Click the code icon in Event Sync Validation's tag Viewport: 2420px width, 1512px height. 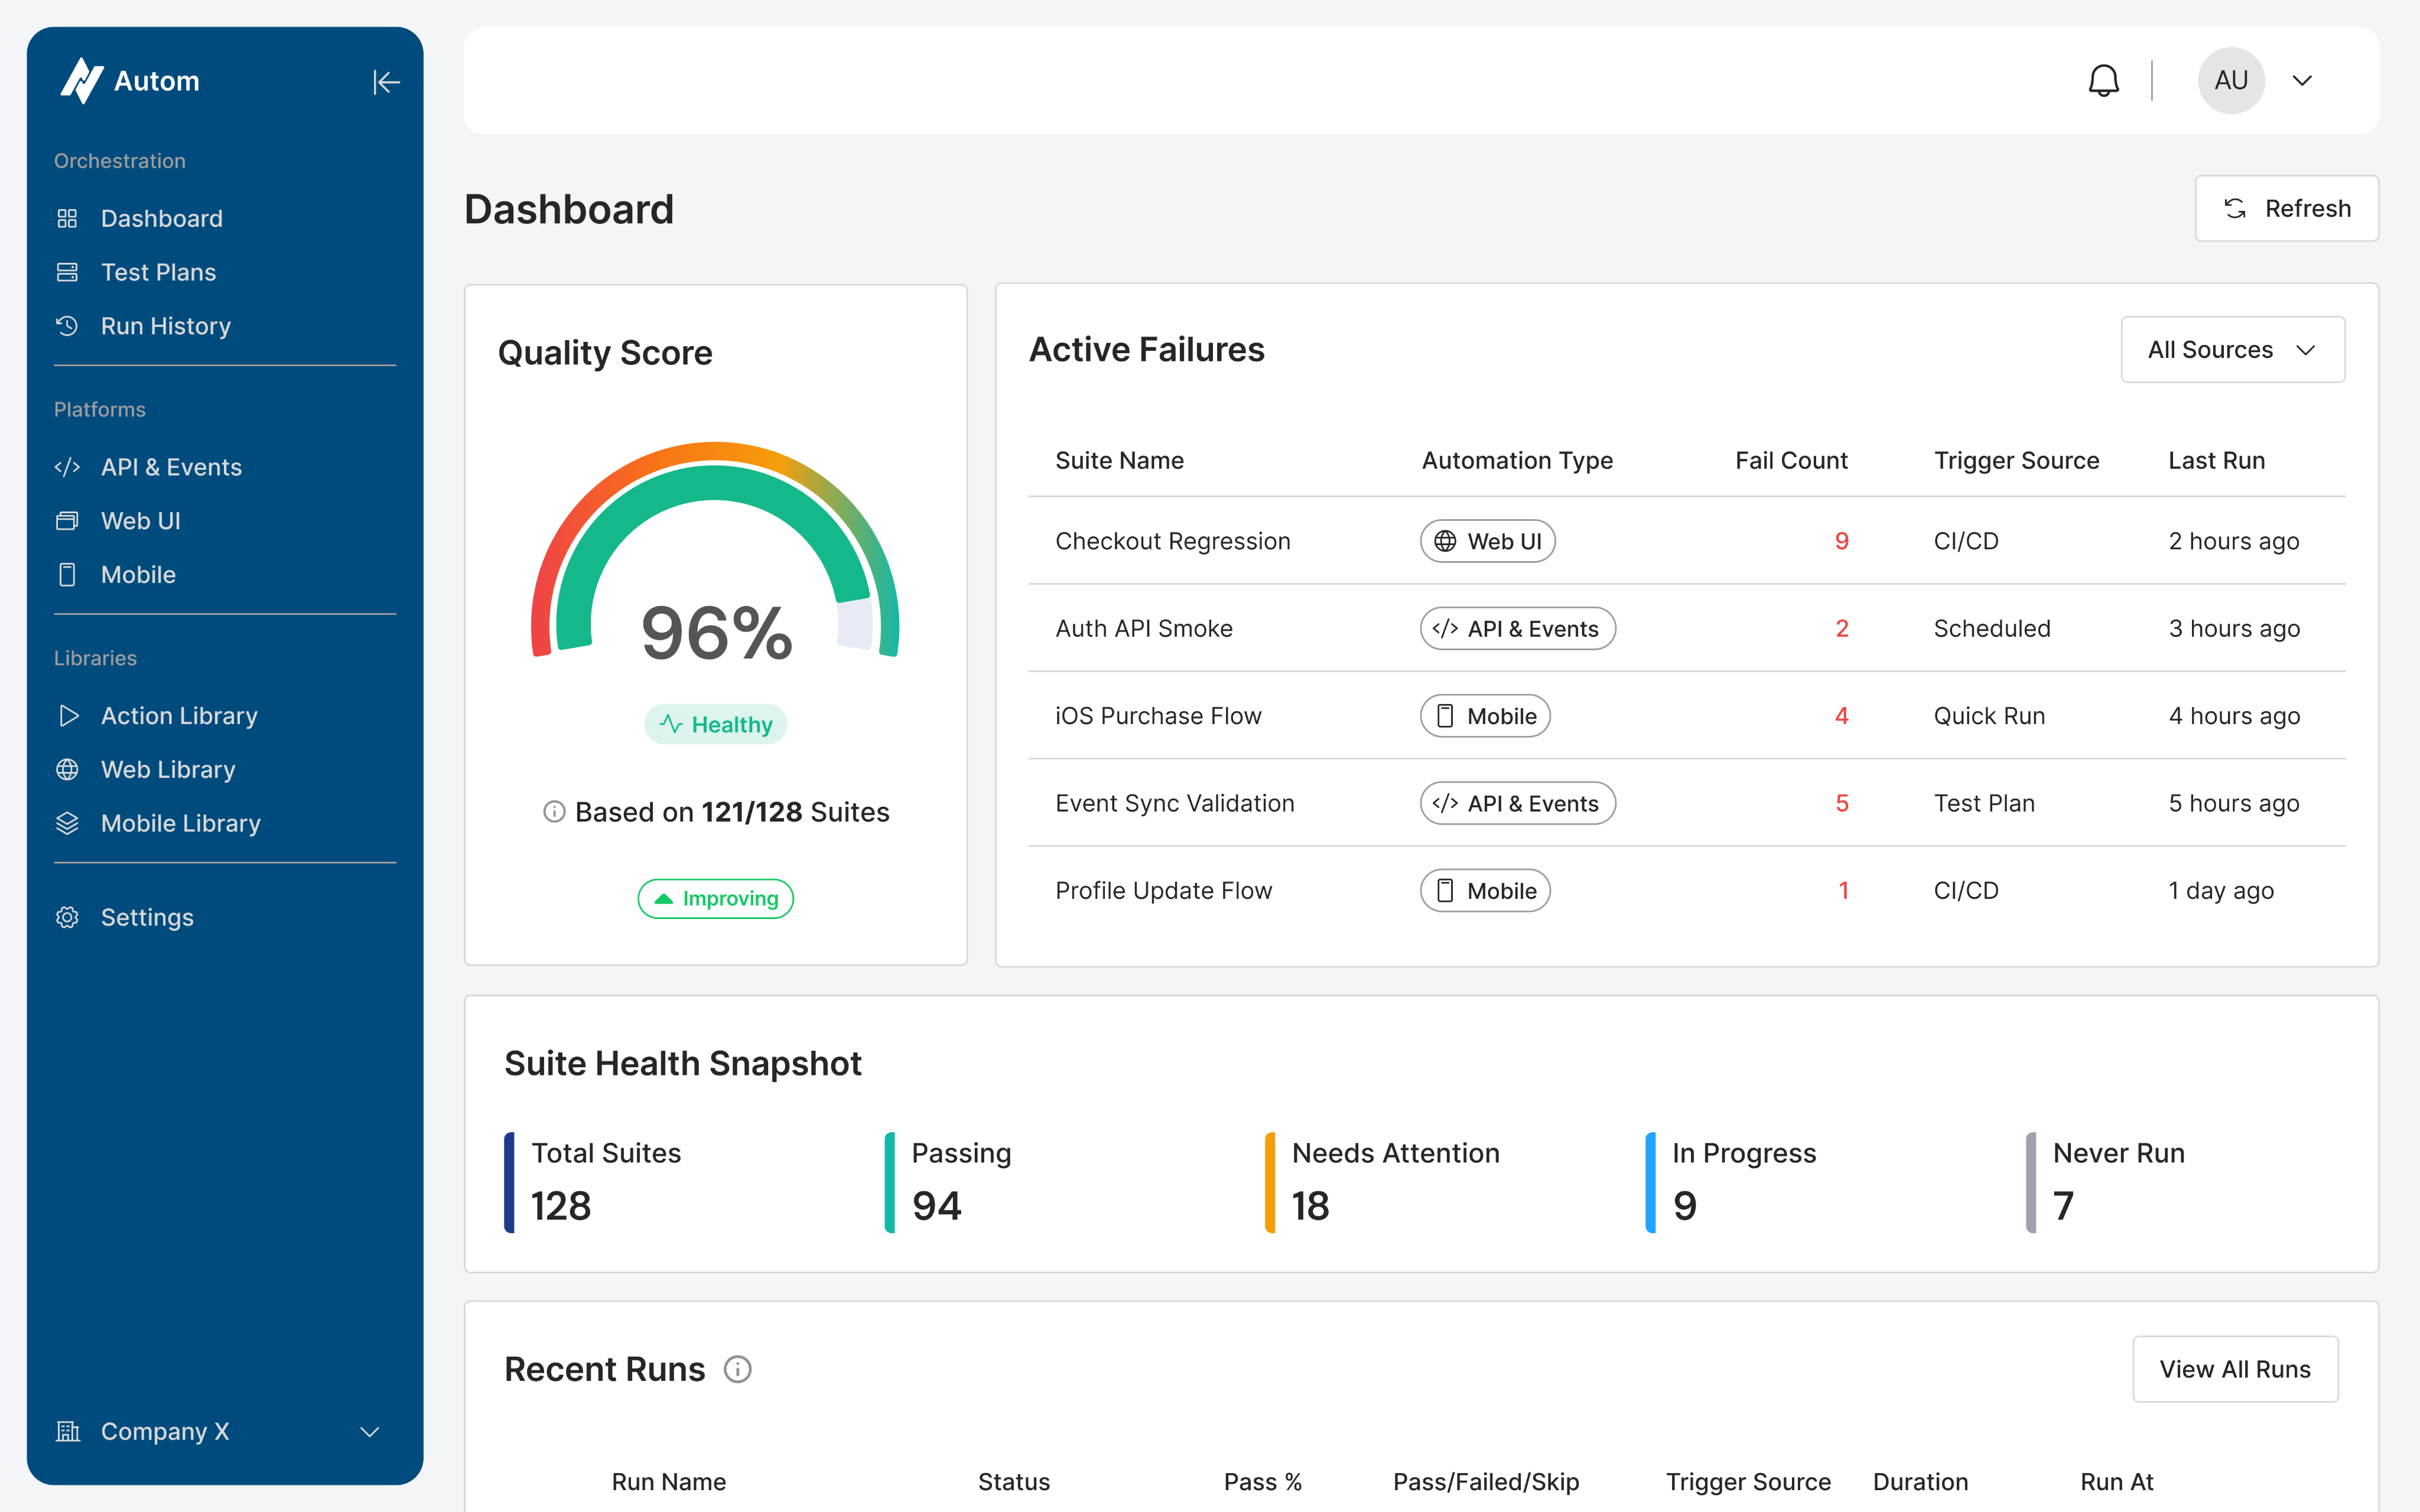click(x=1445, y=803)
